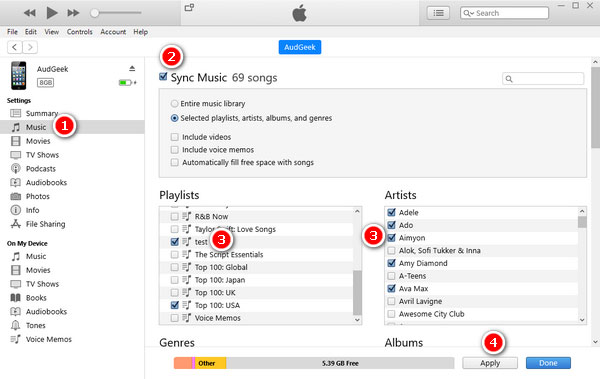
Task: Open Audiobooks under On My Device
Action: click(46, 311)
